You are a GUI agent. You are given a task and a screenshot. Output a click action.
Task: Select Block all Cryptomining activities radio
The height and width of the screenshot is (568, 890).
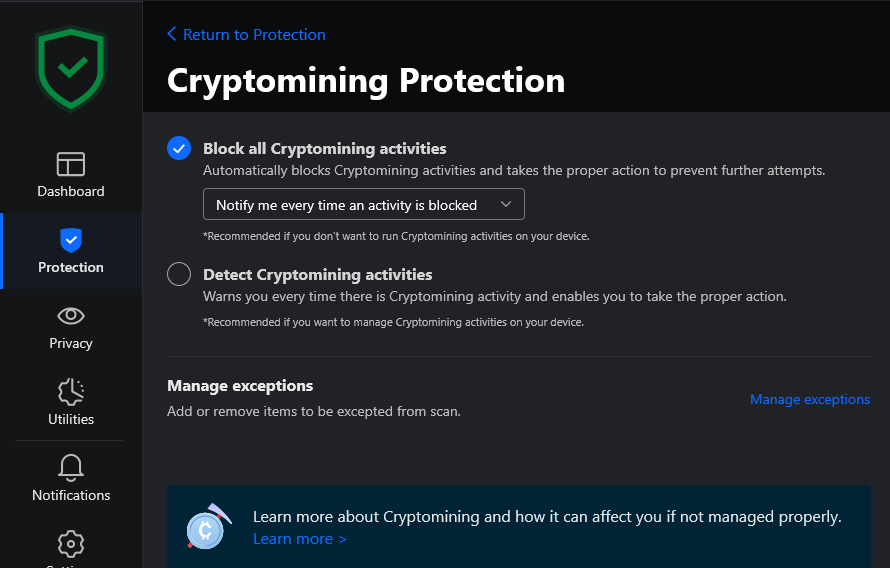179,148
